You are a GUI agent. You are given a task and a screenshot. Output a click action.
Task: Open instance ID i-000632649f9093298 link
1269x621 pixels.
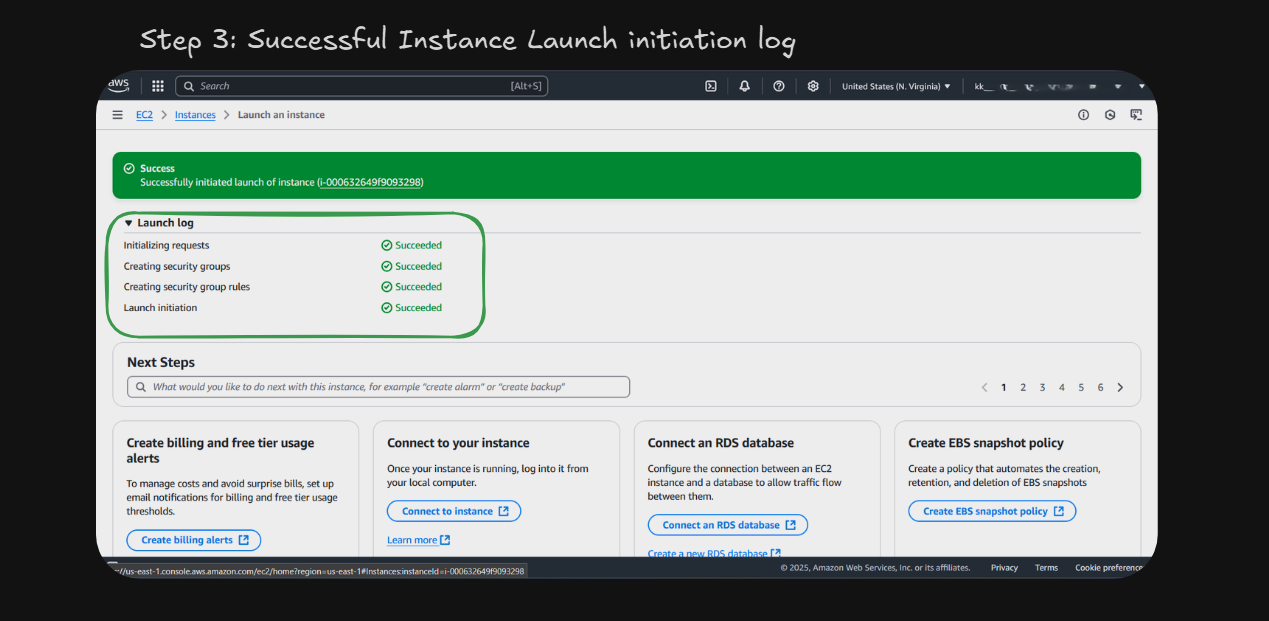coord(370,182)
